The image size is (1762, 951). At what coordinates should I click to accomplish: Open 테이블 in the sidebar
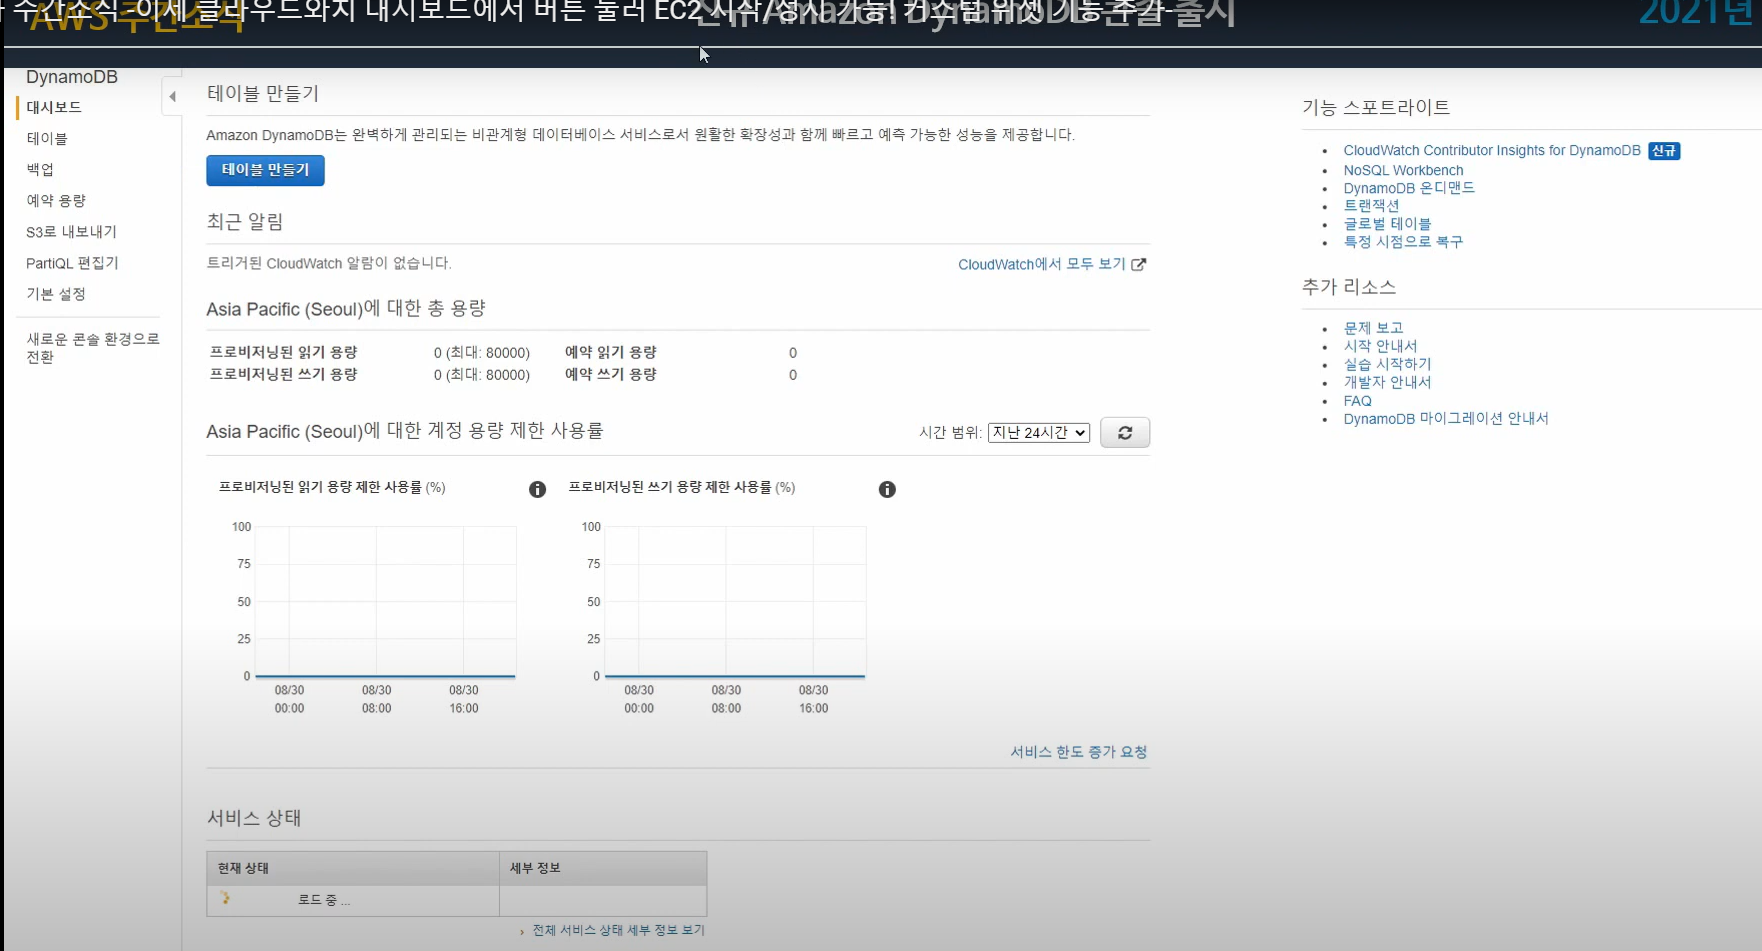pyautogui.click(x=47, y=138)
